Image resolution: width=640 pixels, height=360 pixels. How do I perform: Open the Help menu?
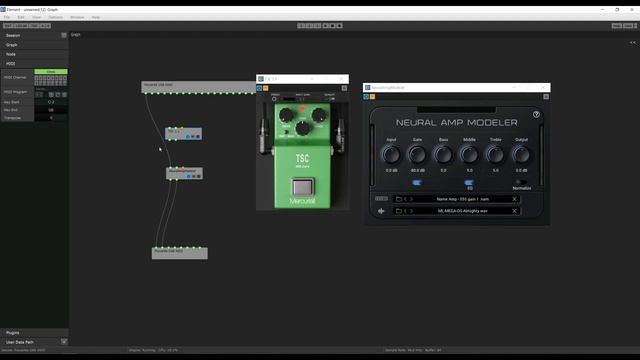pos(96,17)
